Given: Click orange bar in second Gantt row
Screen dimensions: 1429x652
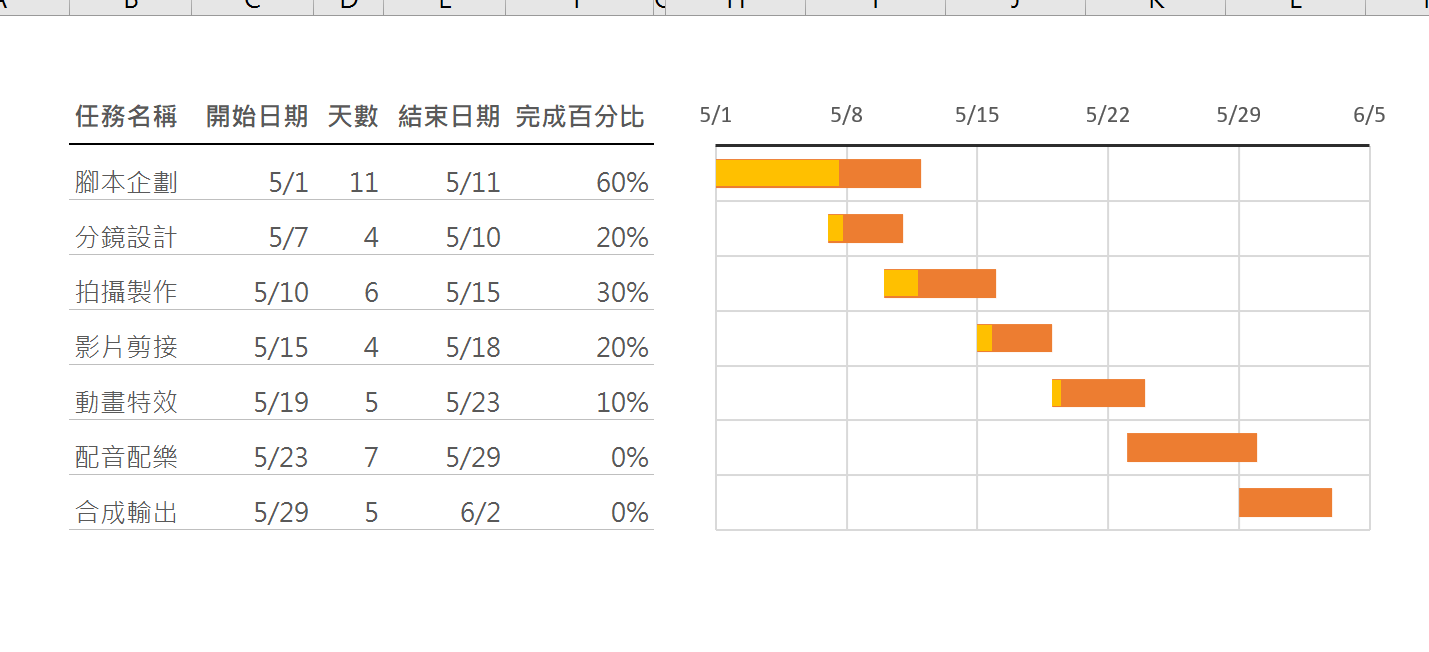Looking at the screenshot, I should click(873, 228).
